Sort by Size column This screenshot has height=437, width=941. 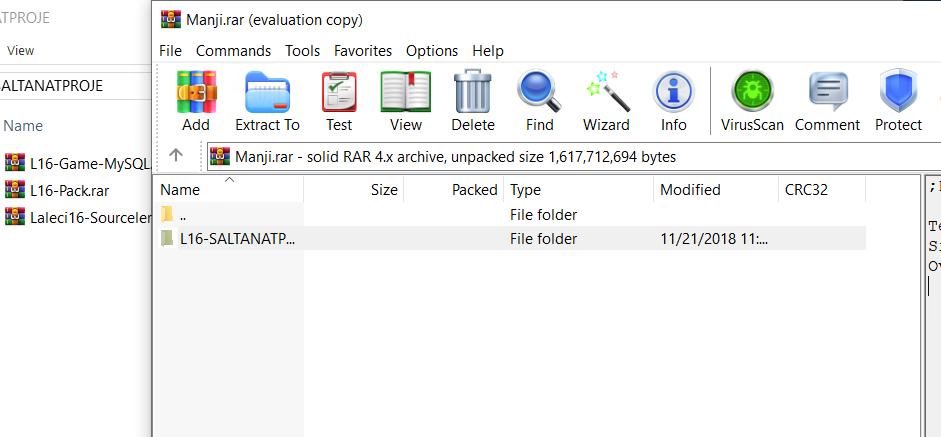point(353,190)
